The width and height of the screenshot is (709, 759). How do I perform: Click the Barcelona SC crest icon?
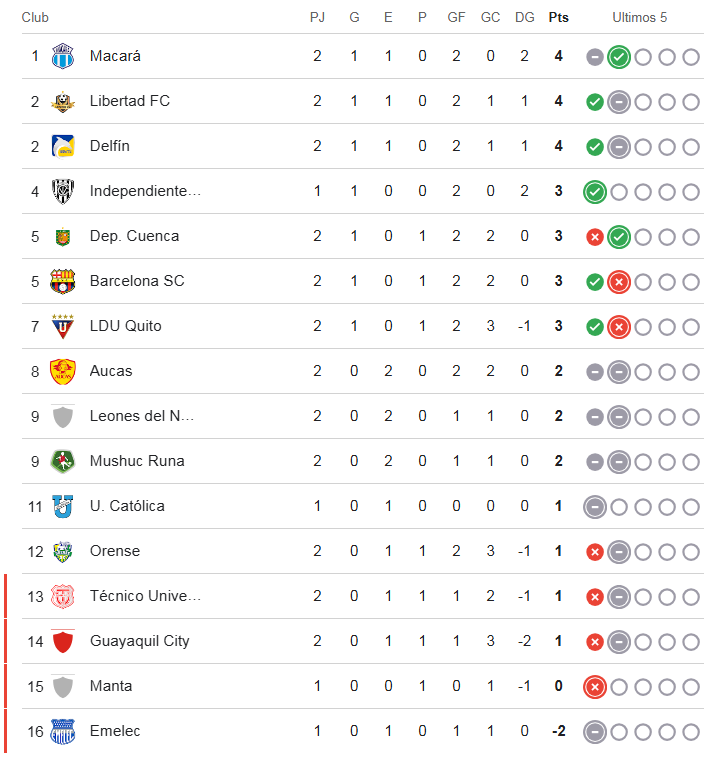[63, 281]
